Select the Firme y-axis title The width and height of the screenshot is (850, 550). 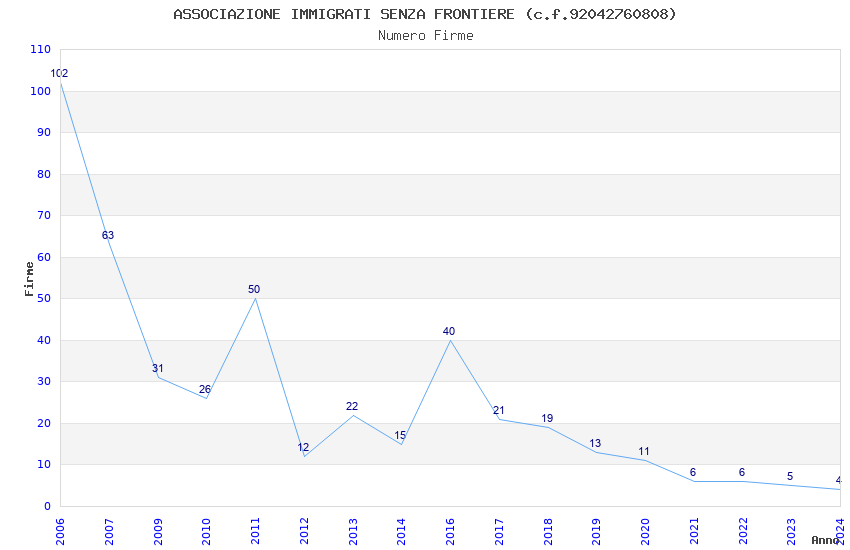[29, 279]
